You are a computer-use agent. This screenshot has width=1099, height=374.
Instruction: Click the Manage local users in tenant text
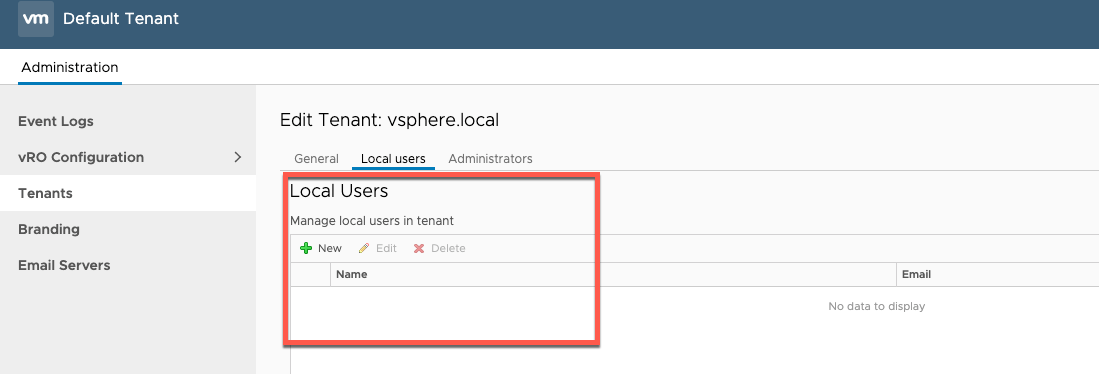tap(372, 221)
